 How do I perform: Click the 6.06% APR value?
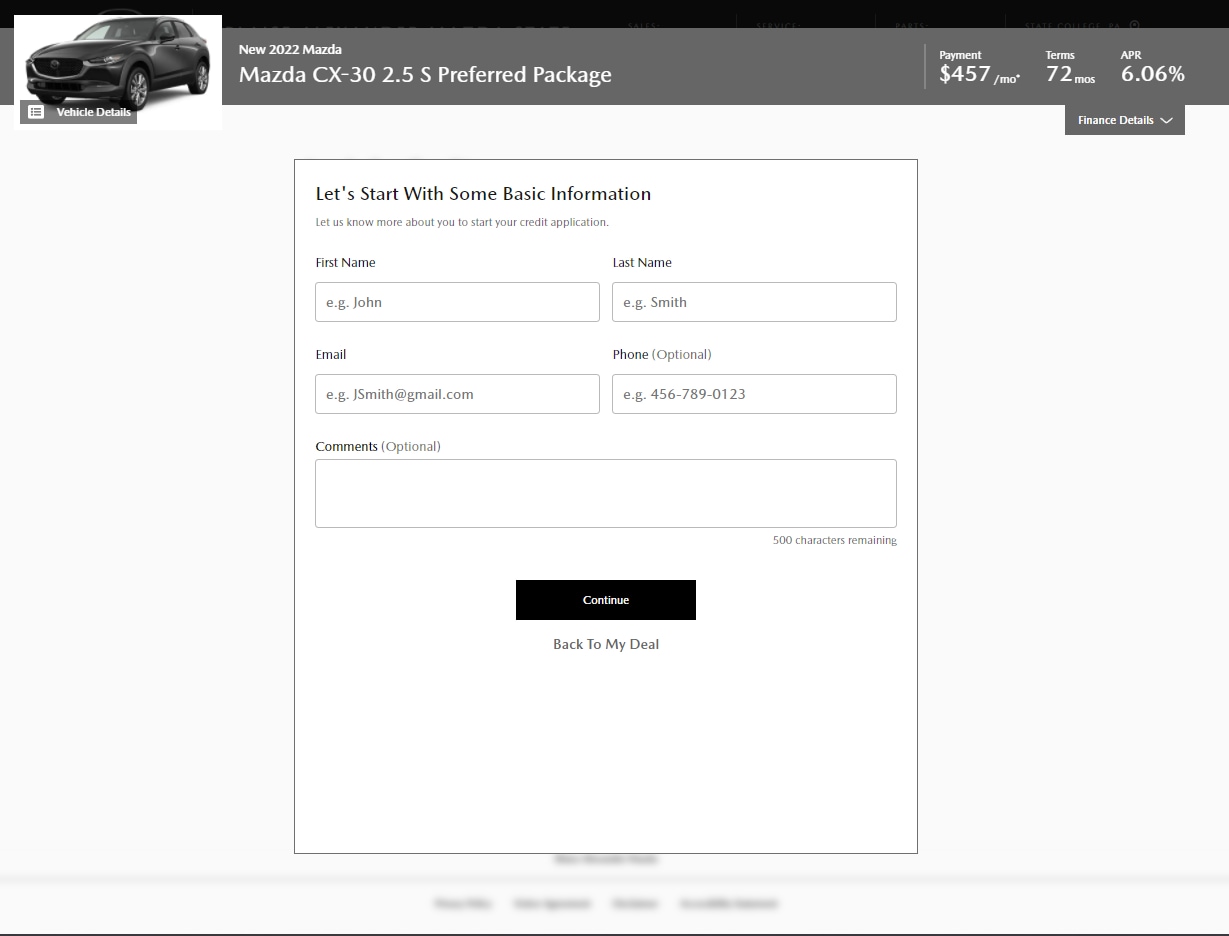(1152, 74)
